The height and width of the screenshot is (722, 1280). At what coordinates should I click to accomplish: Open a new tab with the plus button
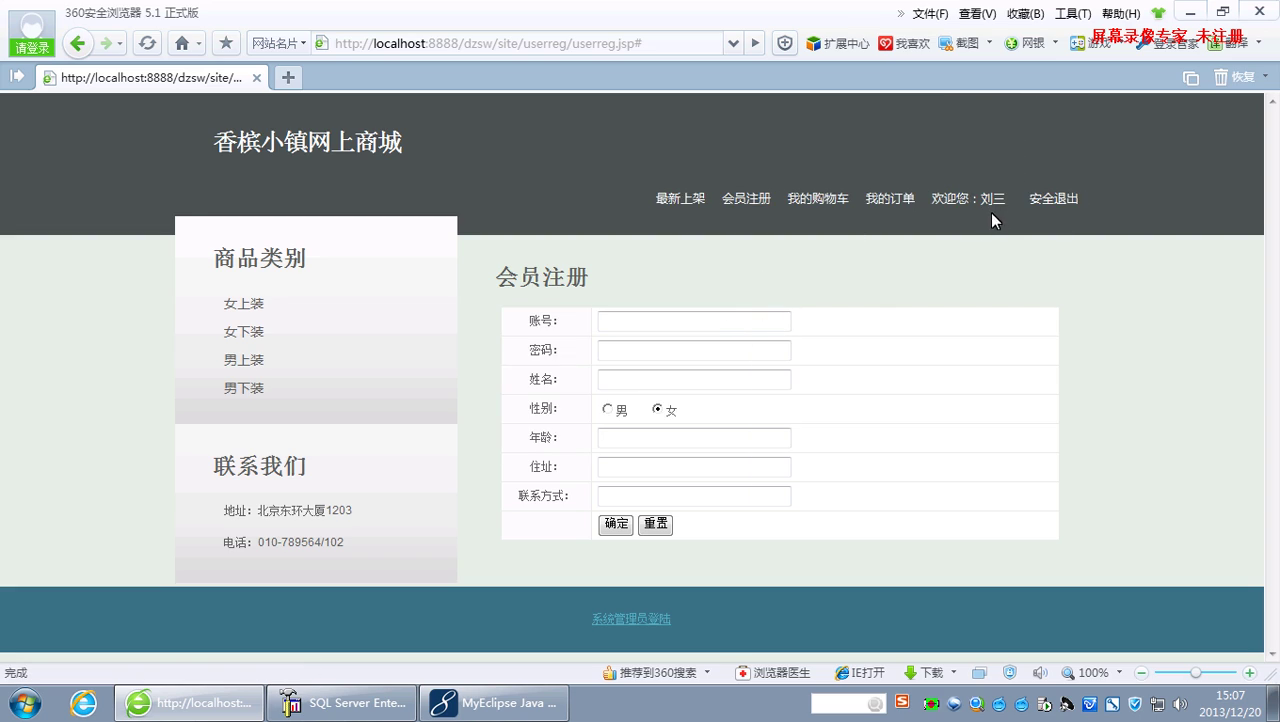click(x=288, y=77)
